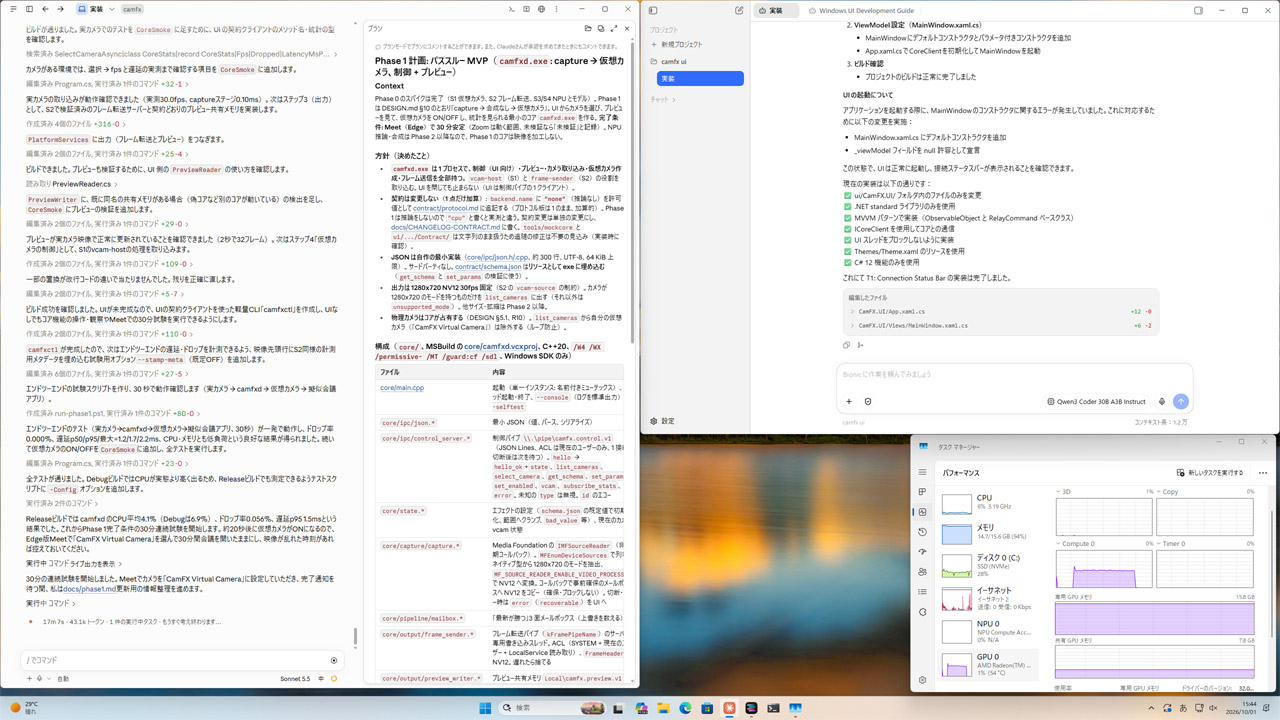Click 新規プロジェクト in Bionic sidebar
Screen dimensions: 1280x720
pos(675,45)
